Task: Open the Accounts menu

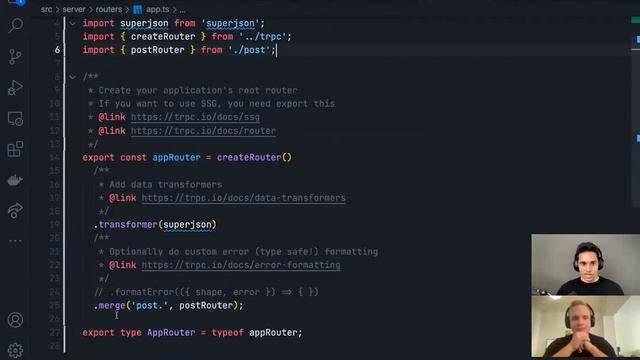Action: [x=15, y=320]
